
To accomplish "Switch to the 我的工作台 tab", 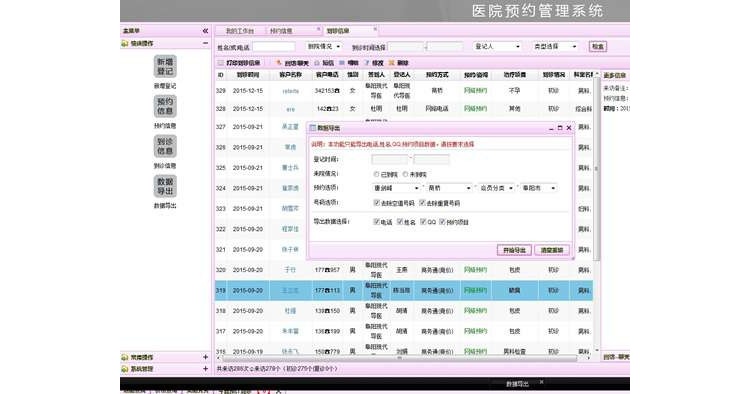I will tap(240, 31).
